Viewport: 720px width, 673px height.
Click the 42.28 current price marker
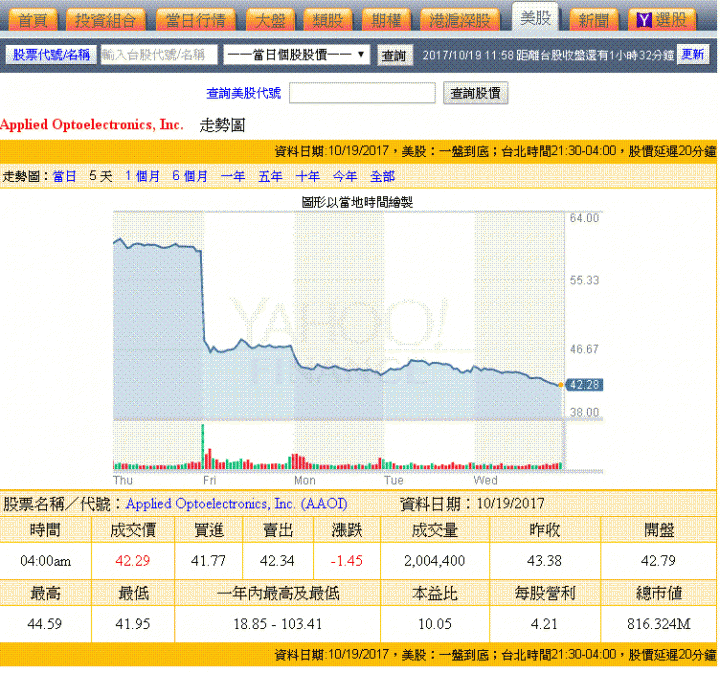click(x=584, y=385)
